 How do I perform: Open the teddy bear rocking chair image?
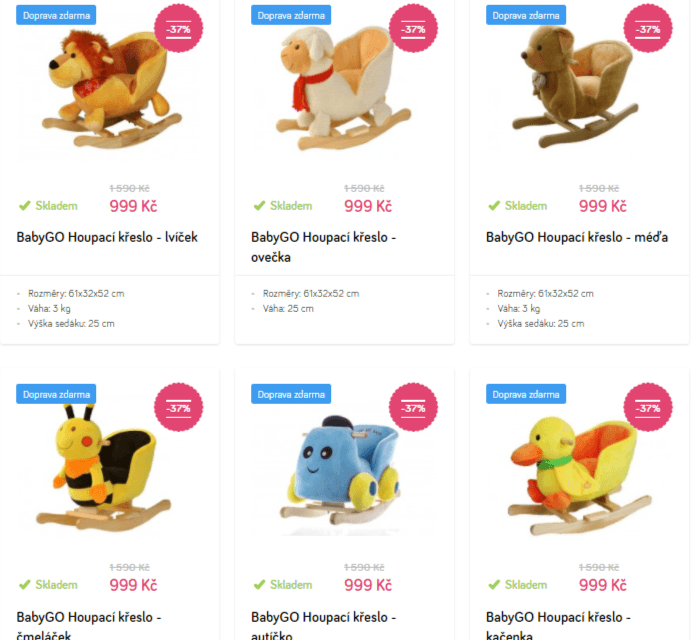(577, 86)
